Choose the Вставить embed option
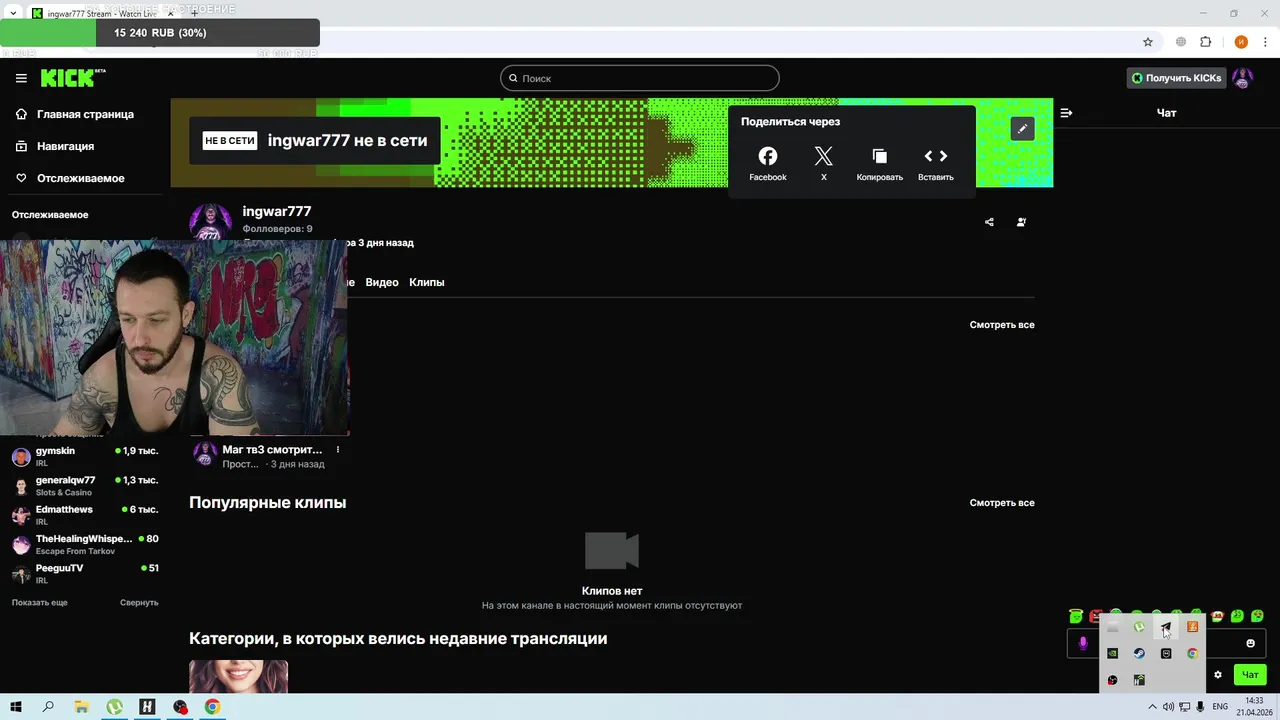The width and height of the screenshot is (1280, 720). pyautogui.click(x=936, y=164)
